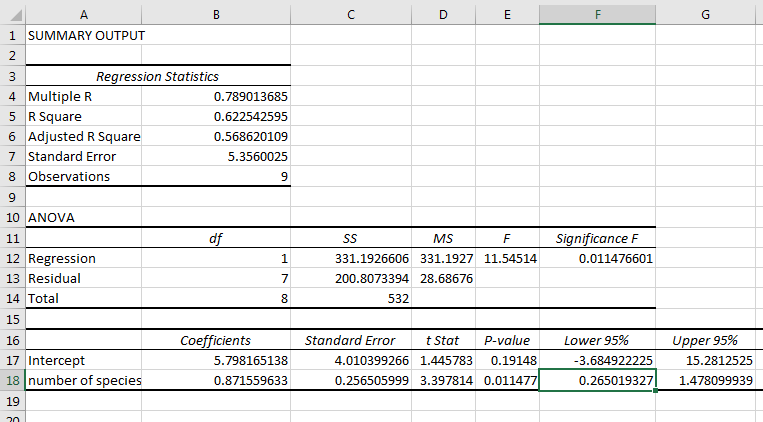
Task: Select the df header cell
Action: (216, 239)
